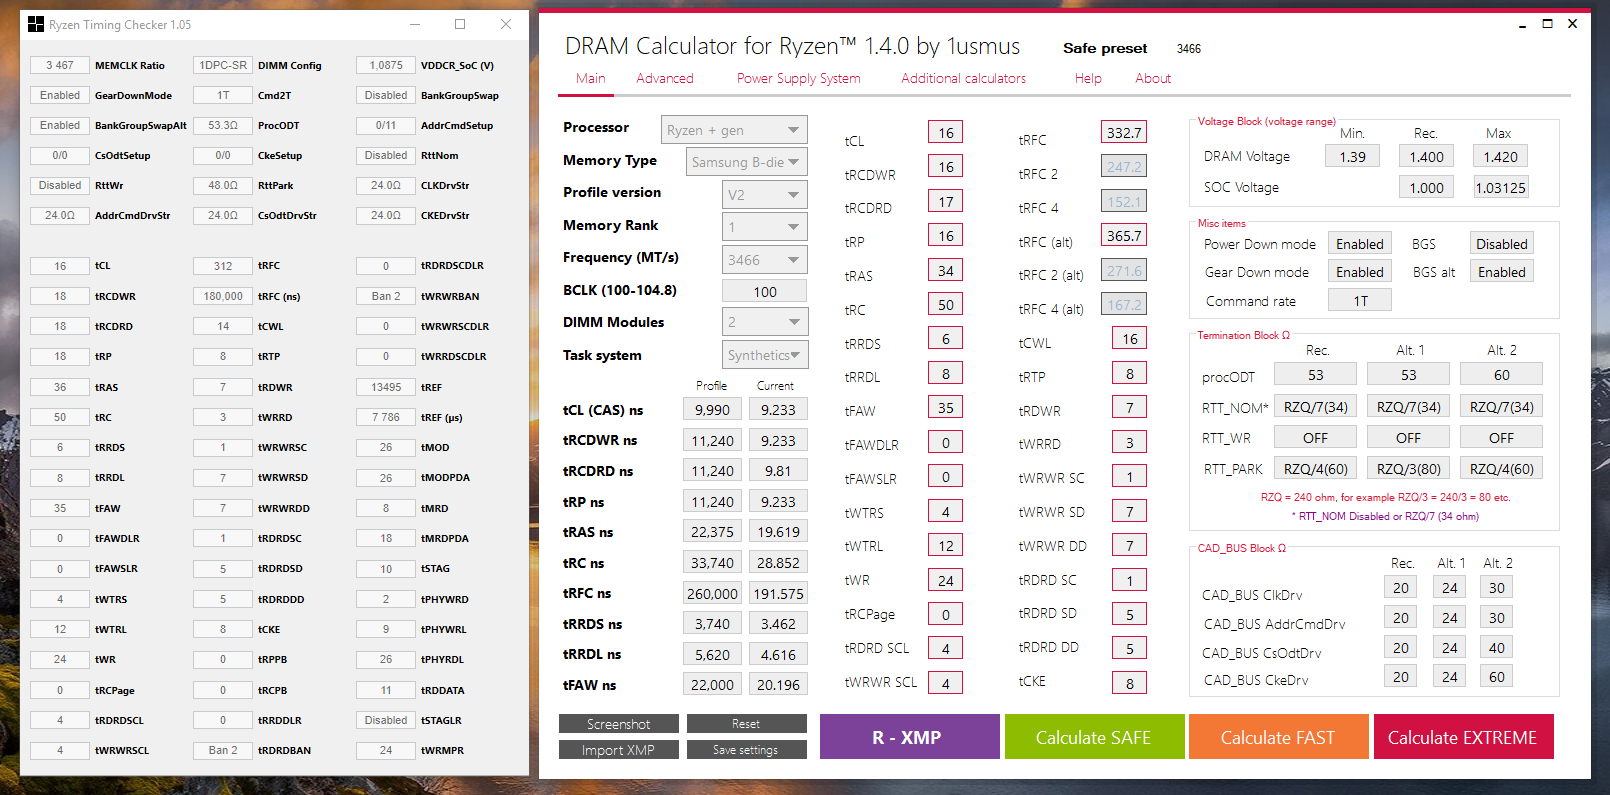The height and width of the screenshot is (795, 1610).
Task: Click the RTT_WR Rec. OFF field
Action: point(1316,437)
